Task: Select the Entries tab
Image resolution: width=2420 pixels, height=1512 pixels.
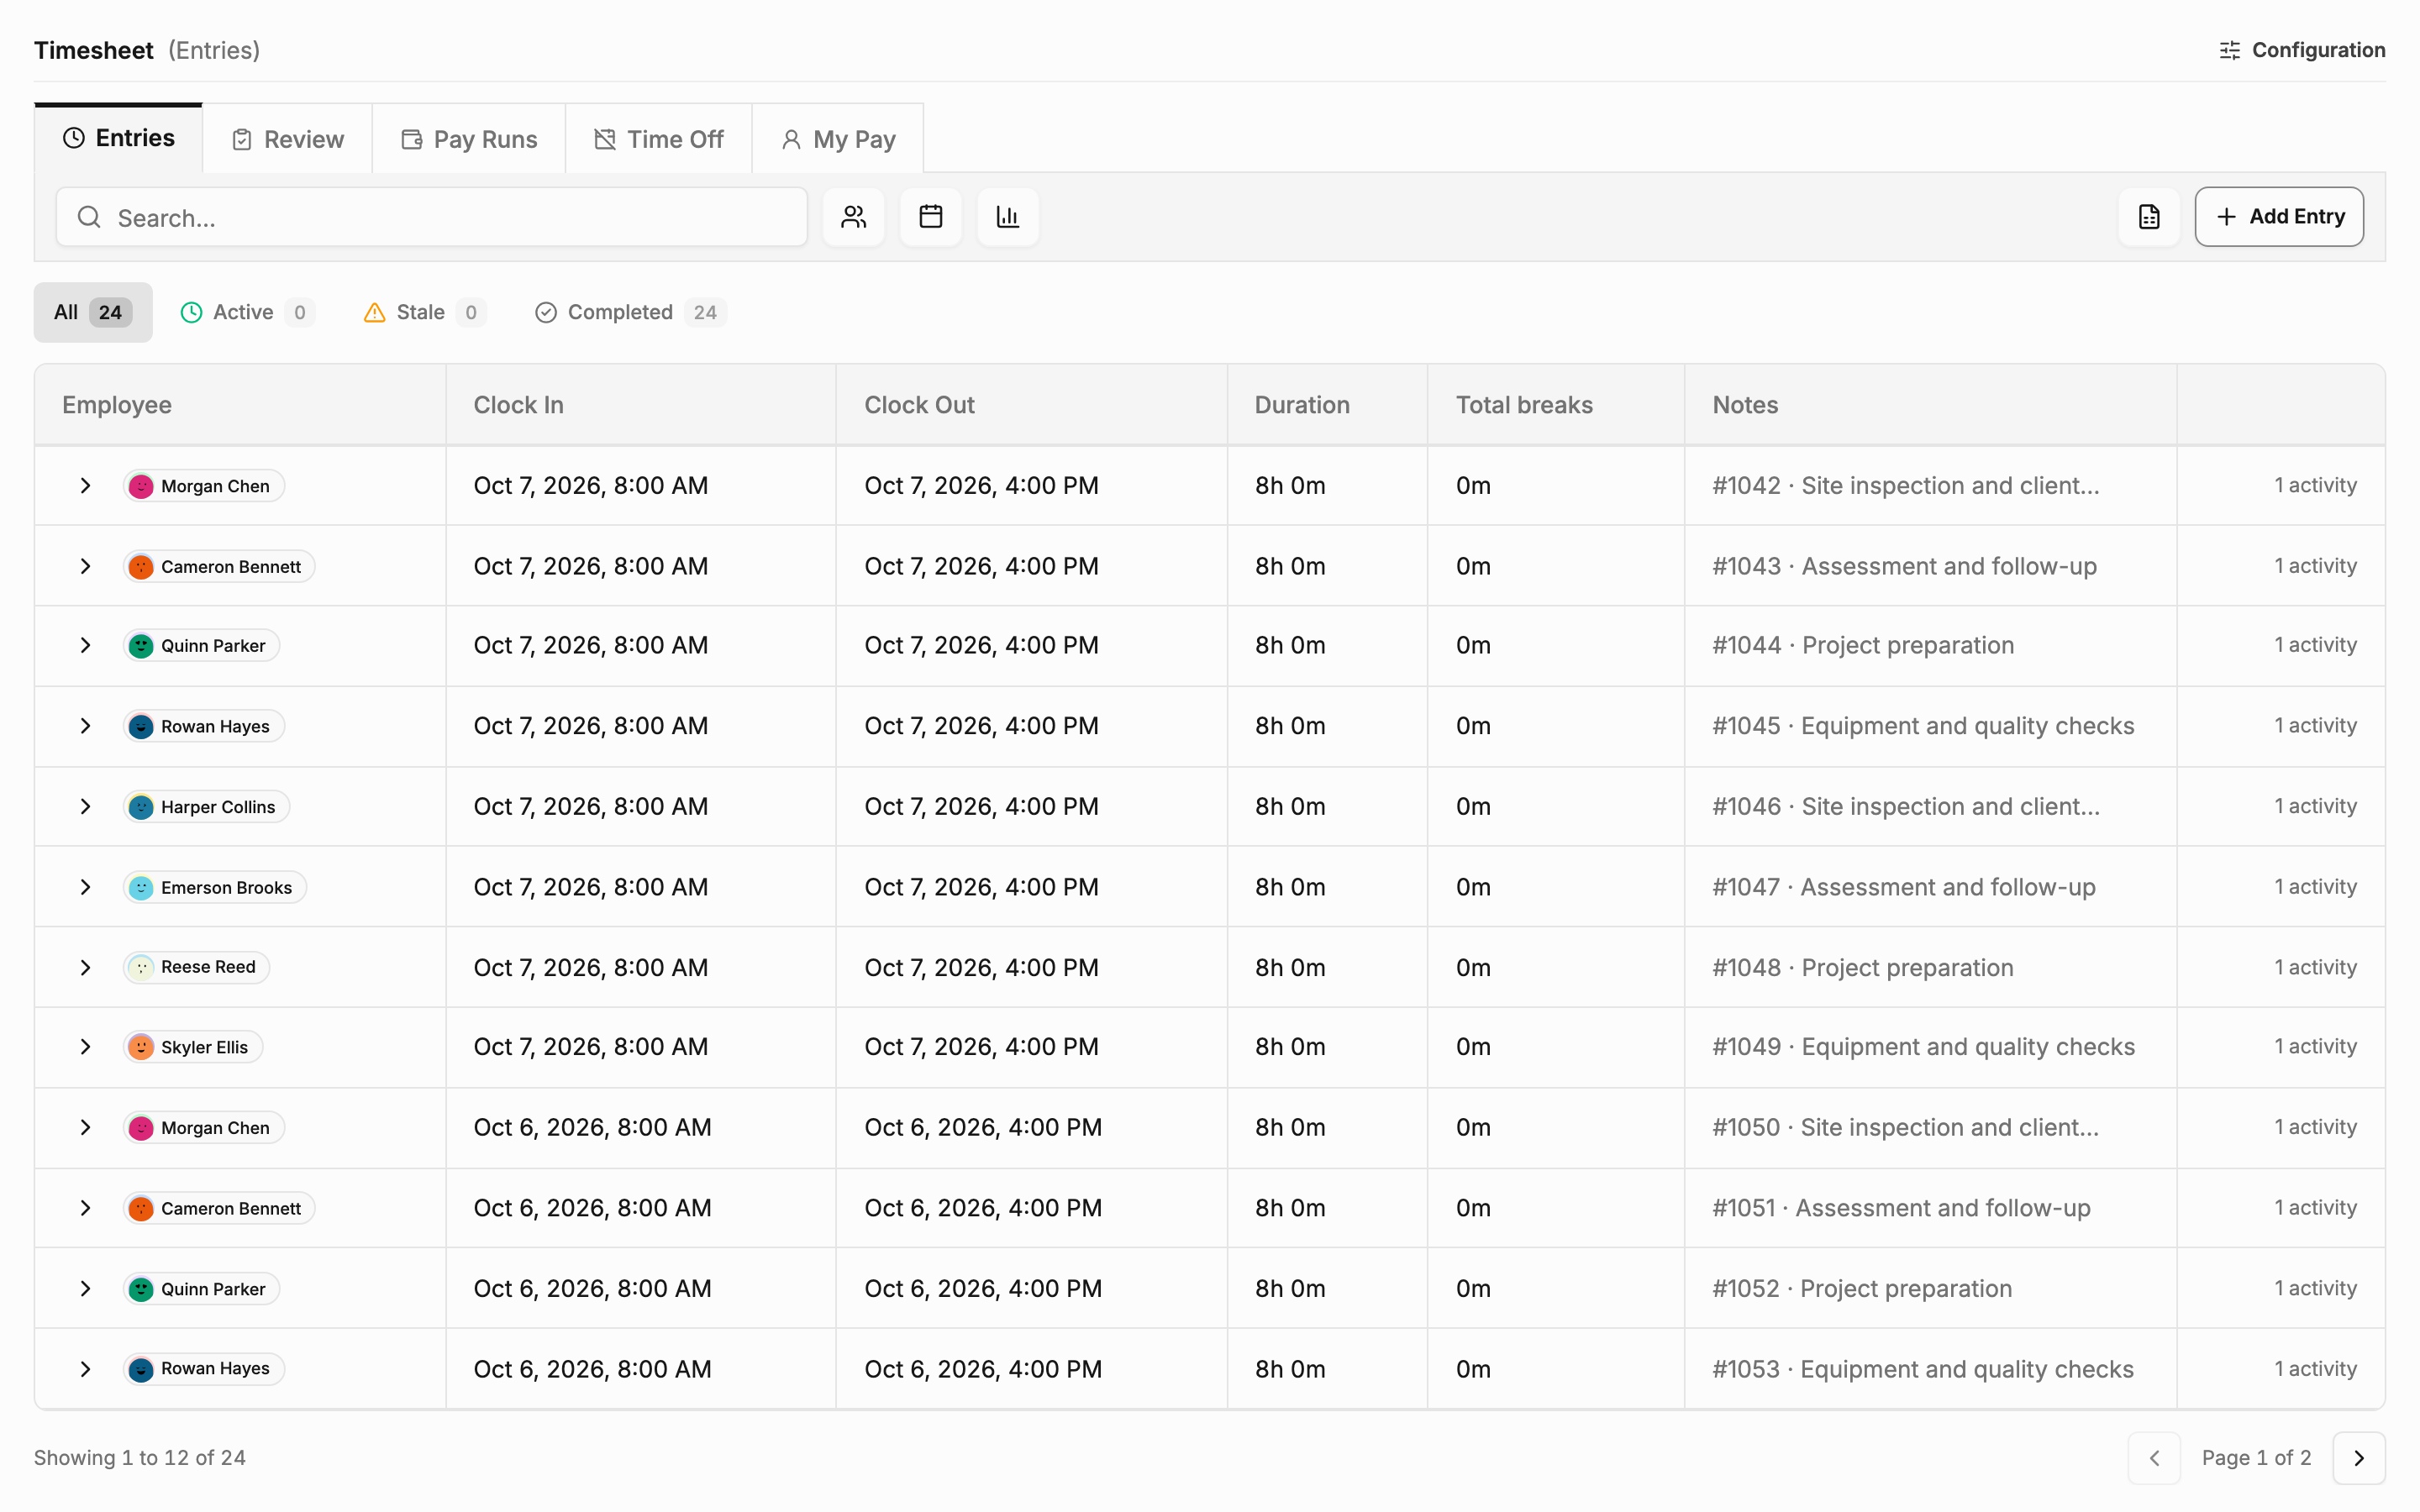Action: (118, 138)
